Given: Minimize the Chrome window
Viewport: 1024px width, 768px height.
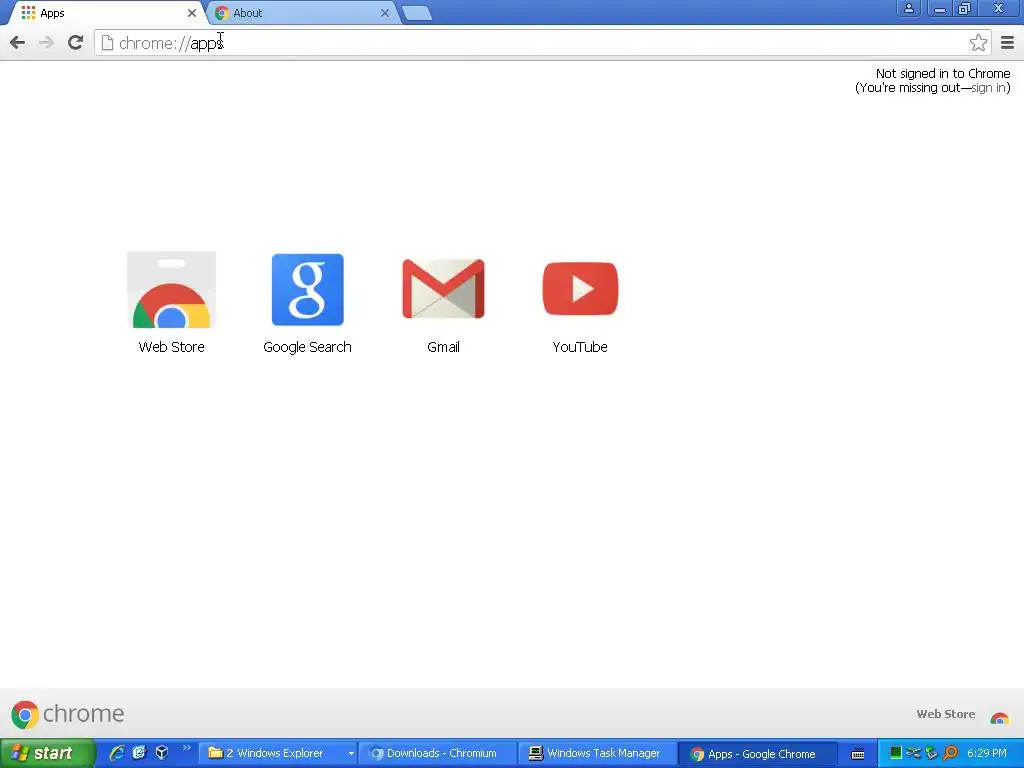Looking at the screenshot, I should 940,8.
